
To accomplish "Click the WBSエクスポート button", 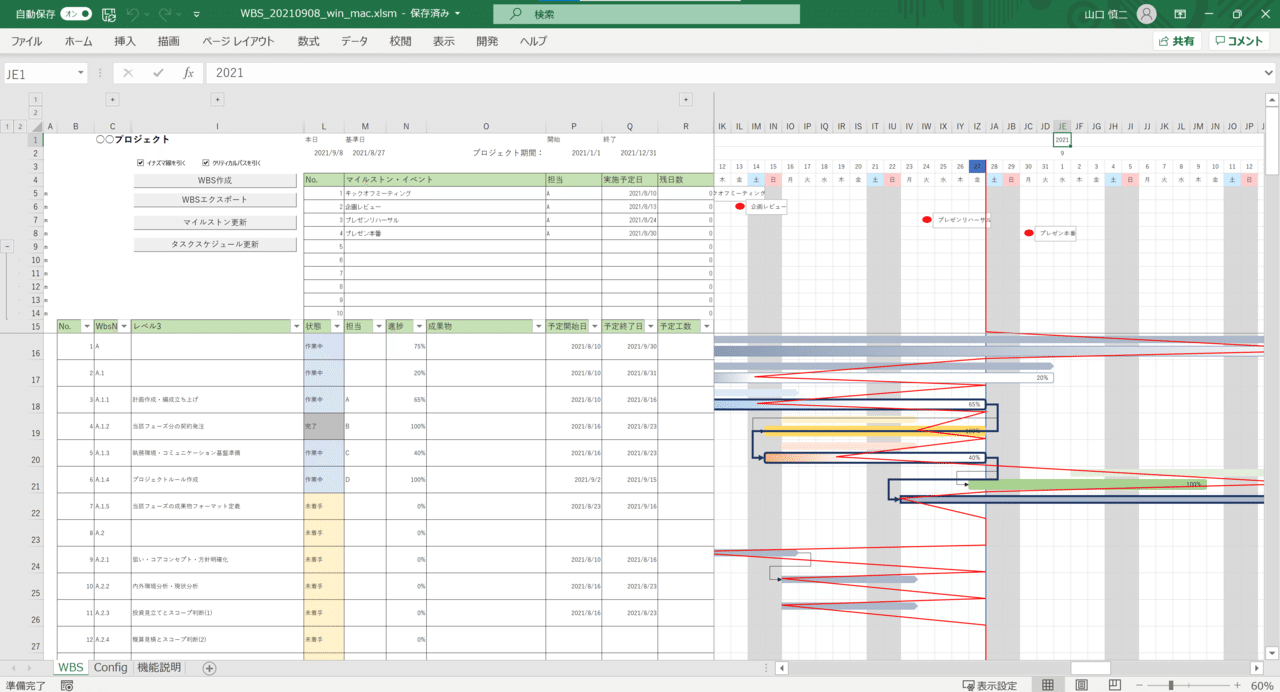I will click(215, 200).
